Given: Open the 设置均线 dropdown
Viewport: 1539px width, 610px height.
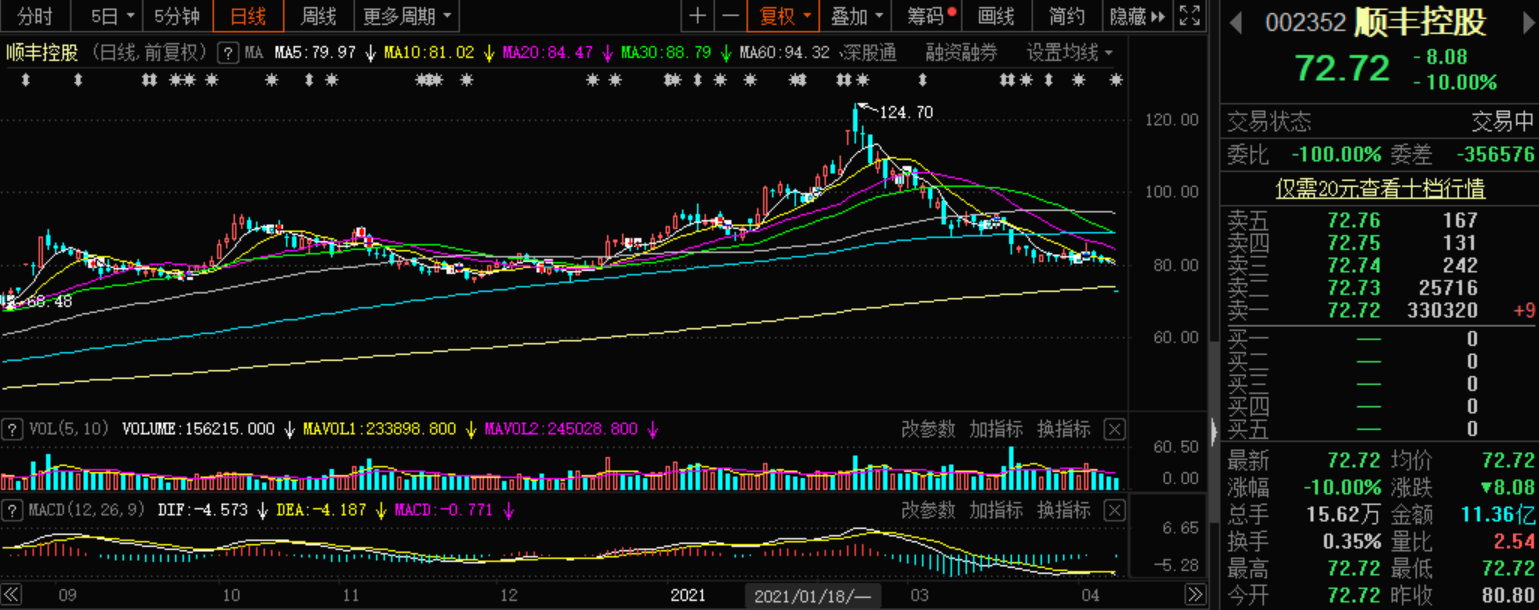Looking at the screenshot, I should tap(1070, 53).
